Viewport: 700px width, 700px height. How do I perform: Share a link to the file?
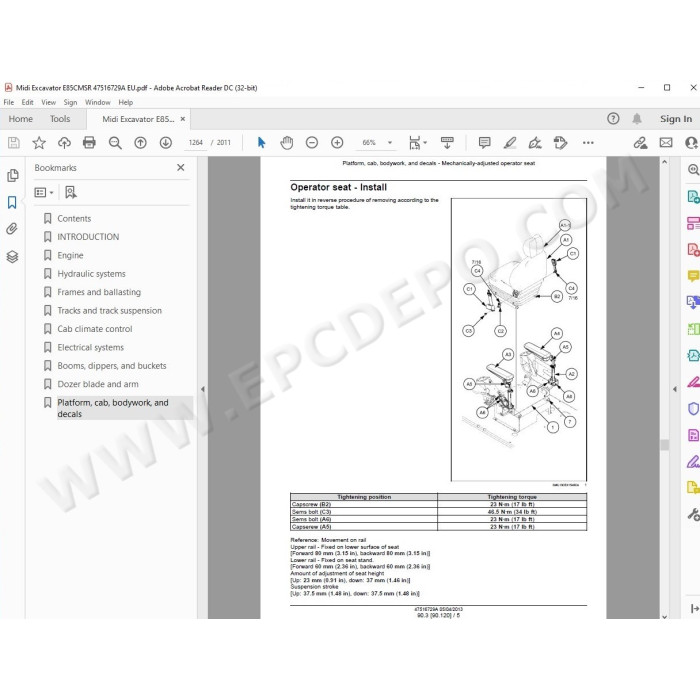(641, 143)
